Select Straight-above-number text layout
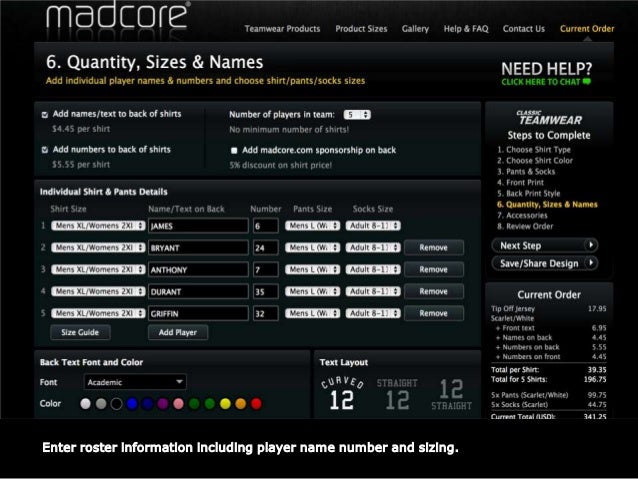The height and width of the screenshot is (479, 638). [397, 394]
